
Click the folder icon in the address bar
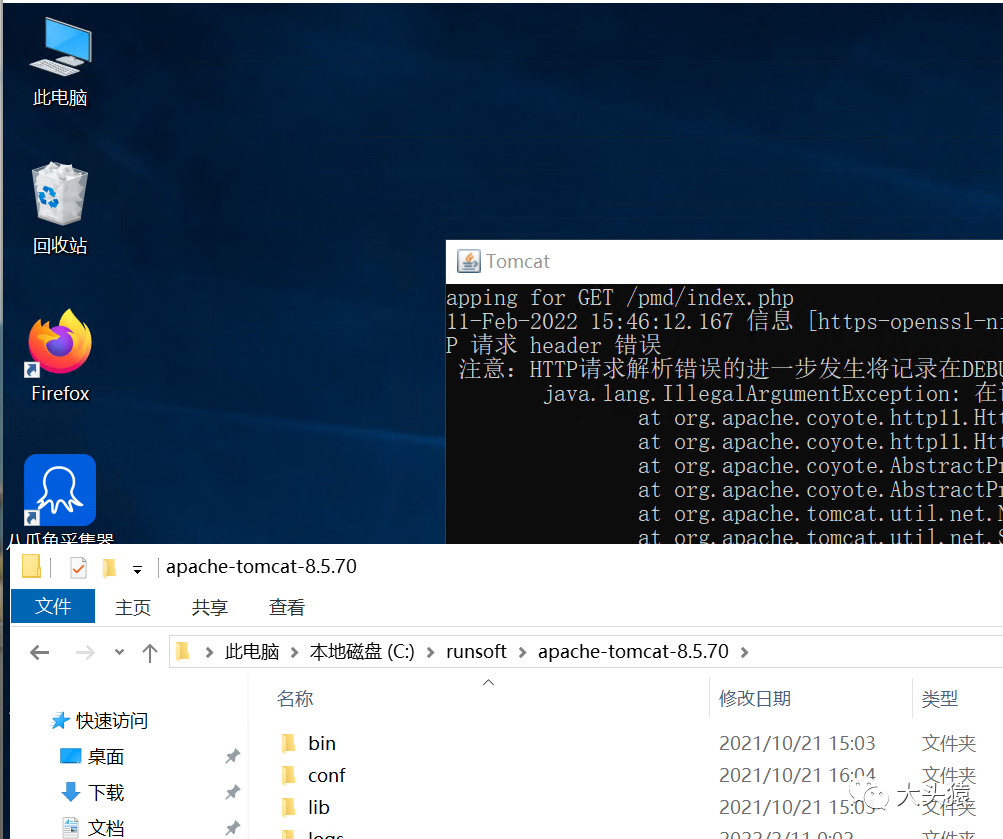[x=183, y=652]
